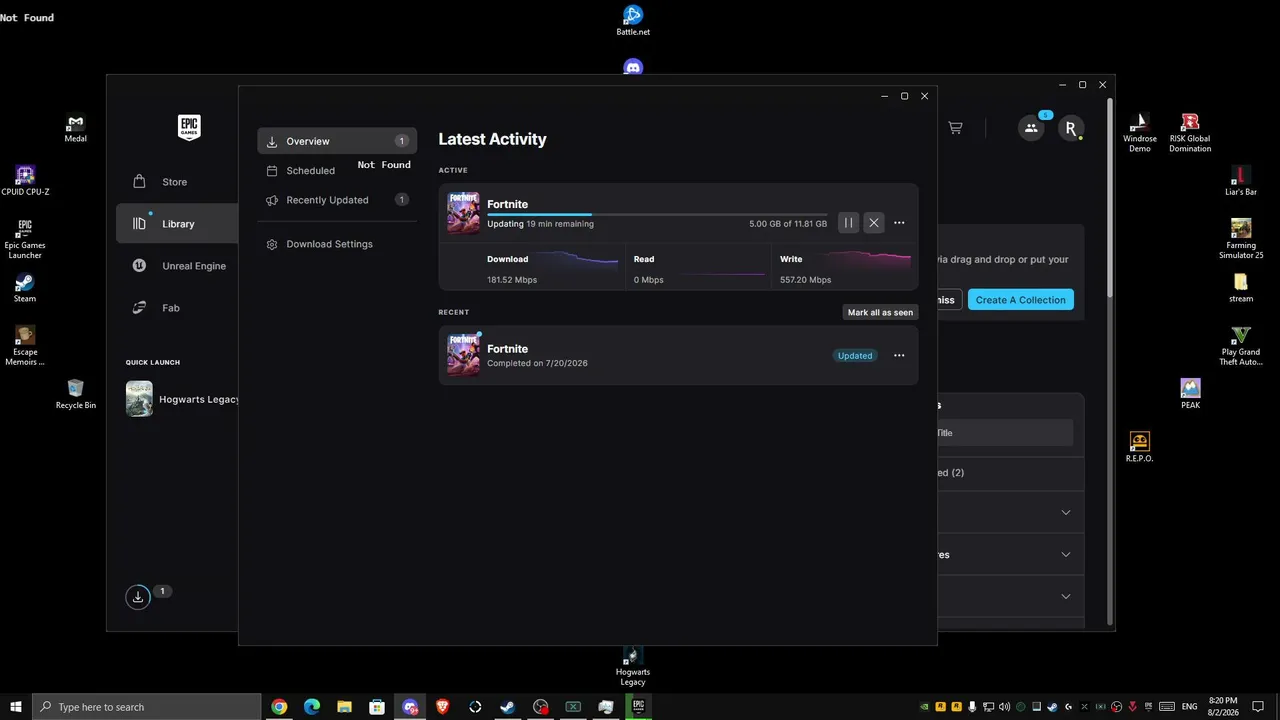Open the Store page in Epic sidebar

176,182
